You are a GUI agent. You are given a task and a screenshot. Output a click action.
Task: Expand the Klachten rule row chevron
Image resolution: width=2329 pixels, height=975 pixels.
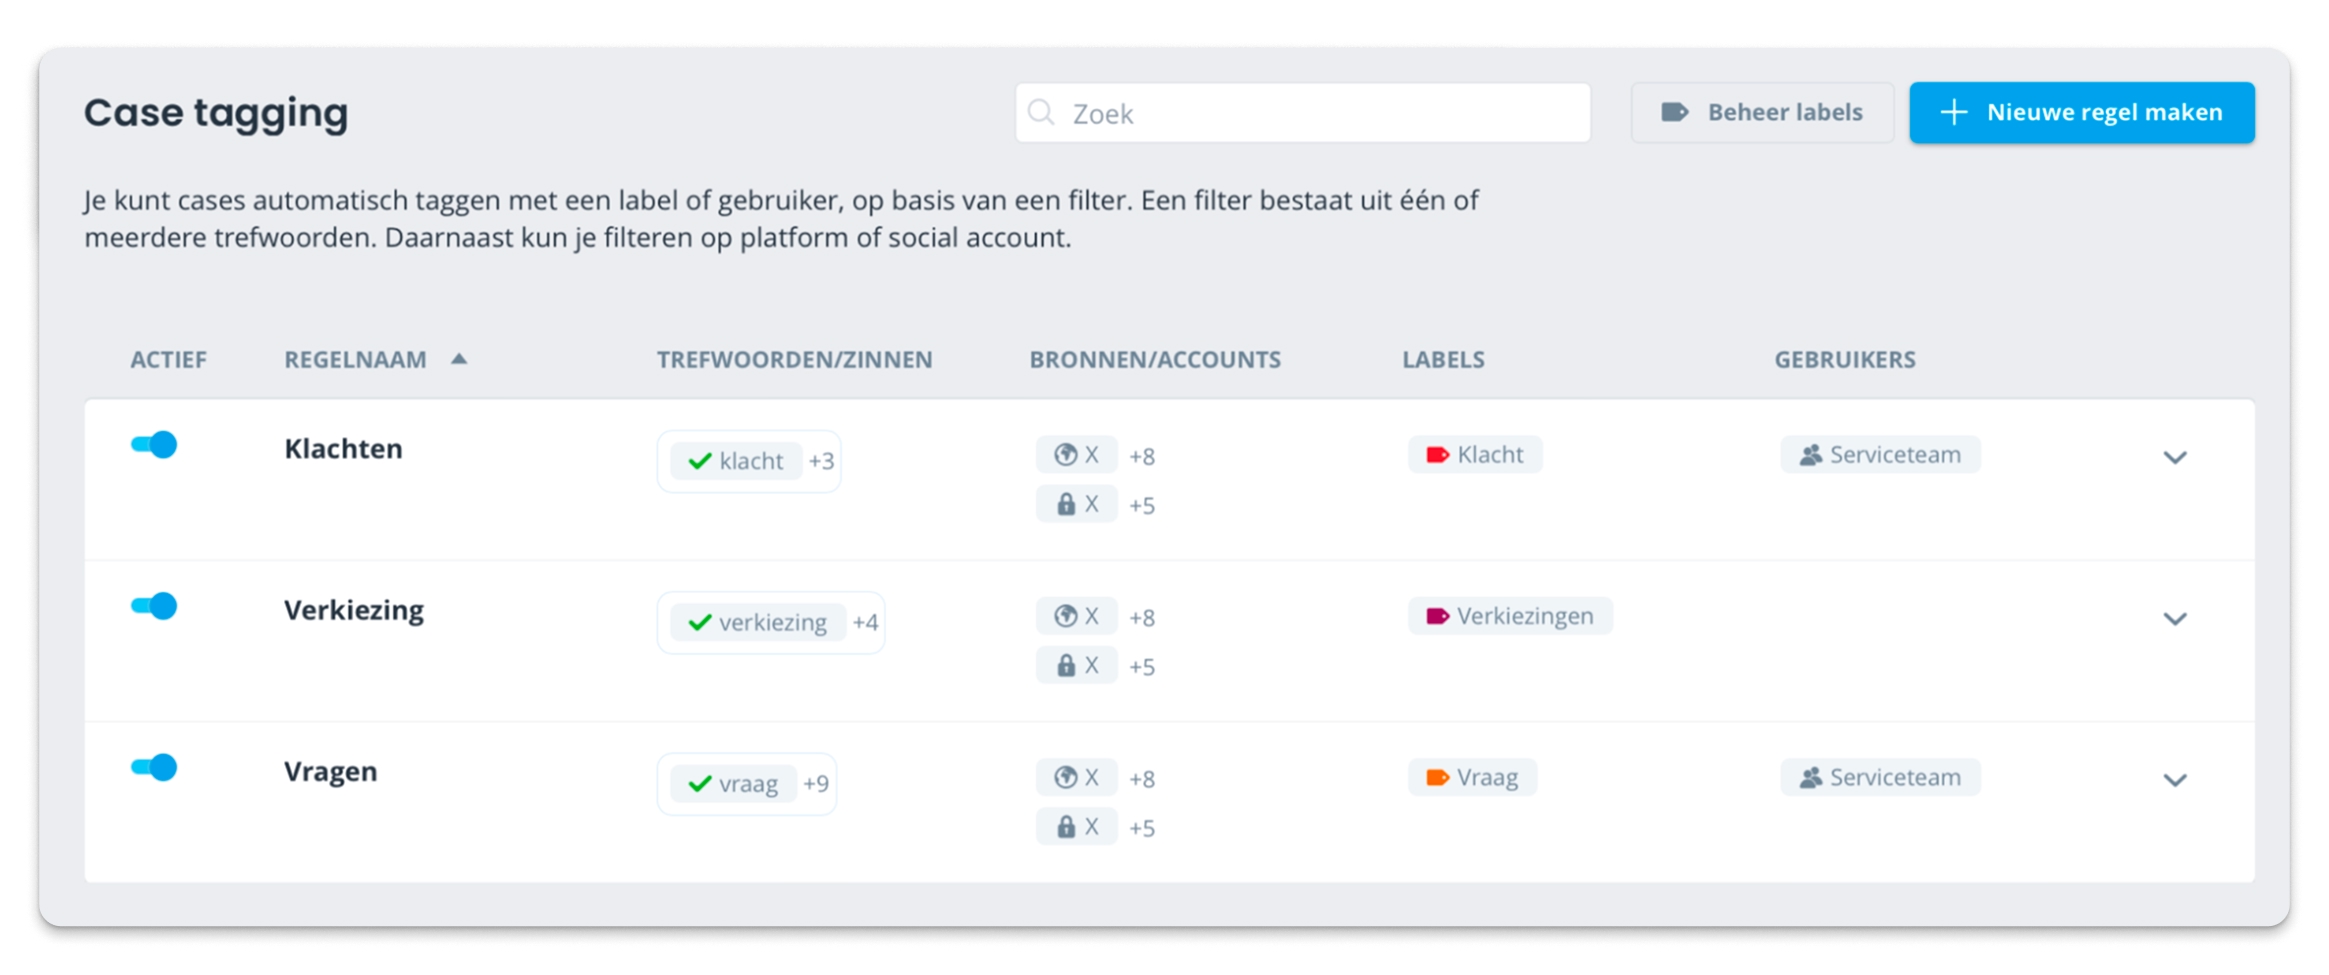tap(2175, 458)
